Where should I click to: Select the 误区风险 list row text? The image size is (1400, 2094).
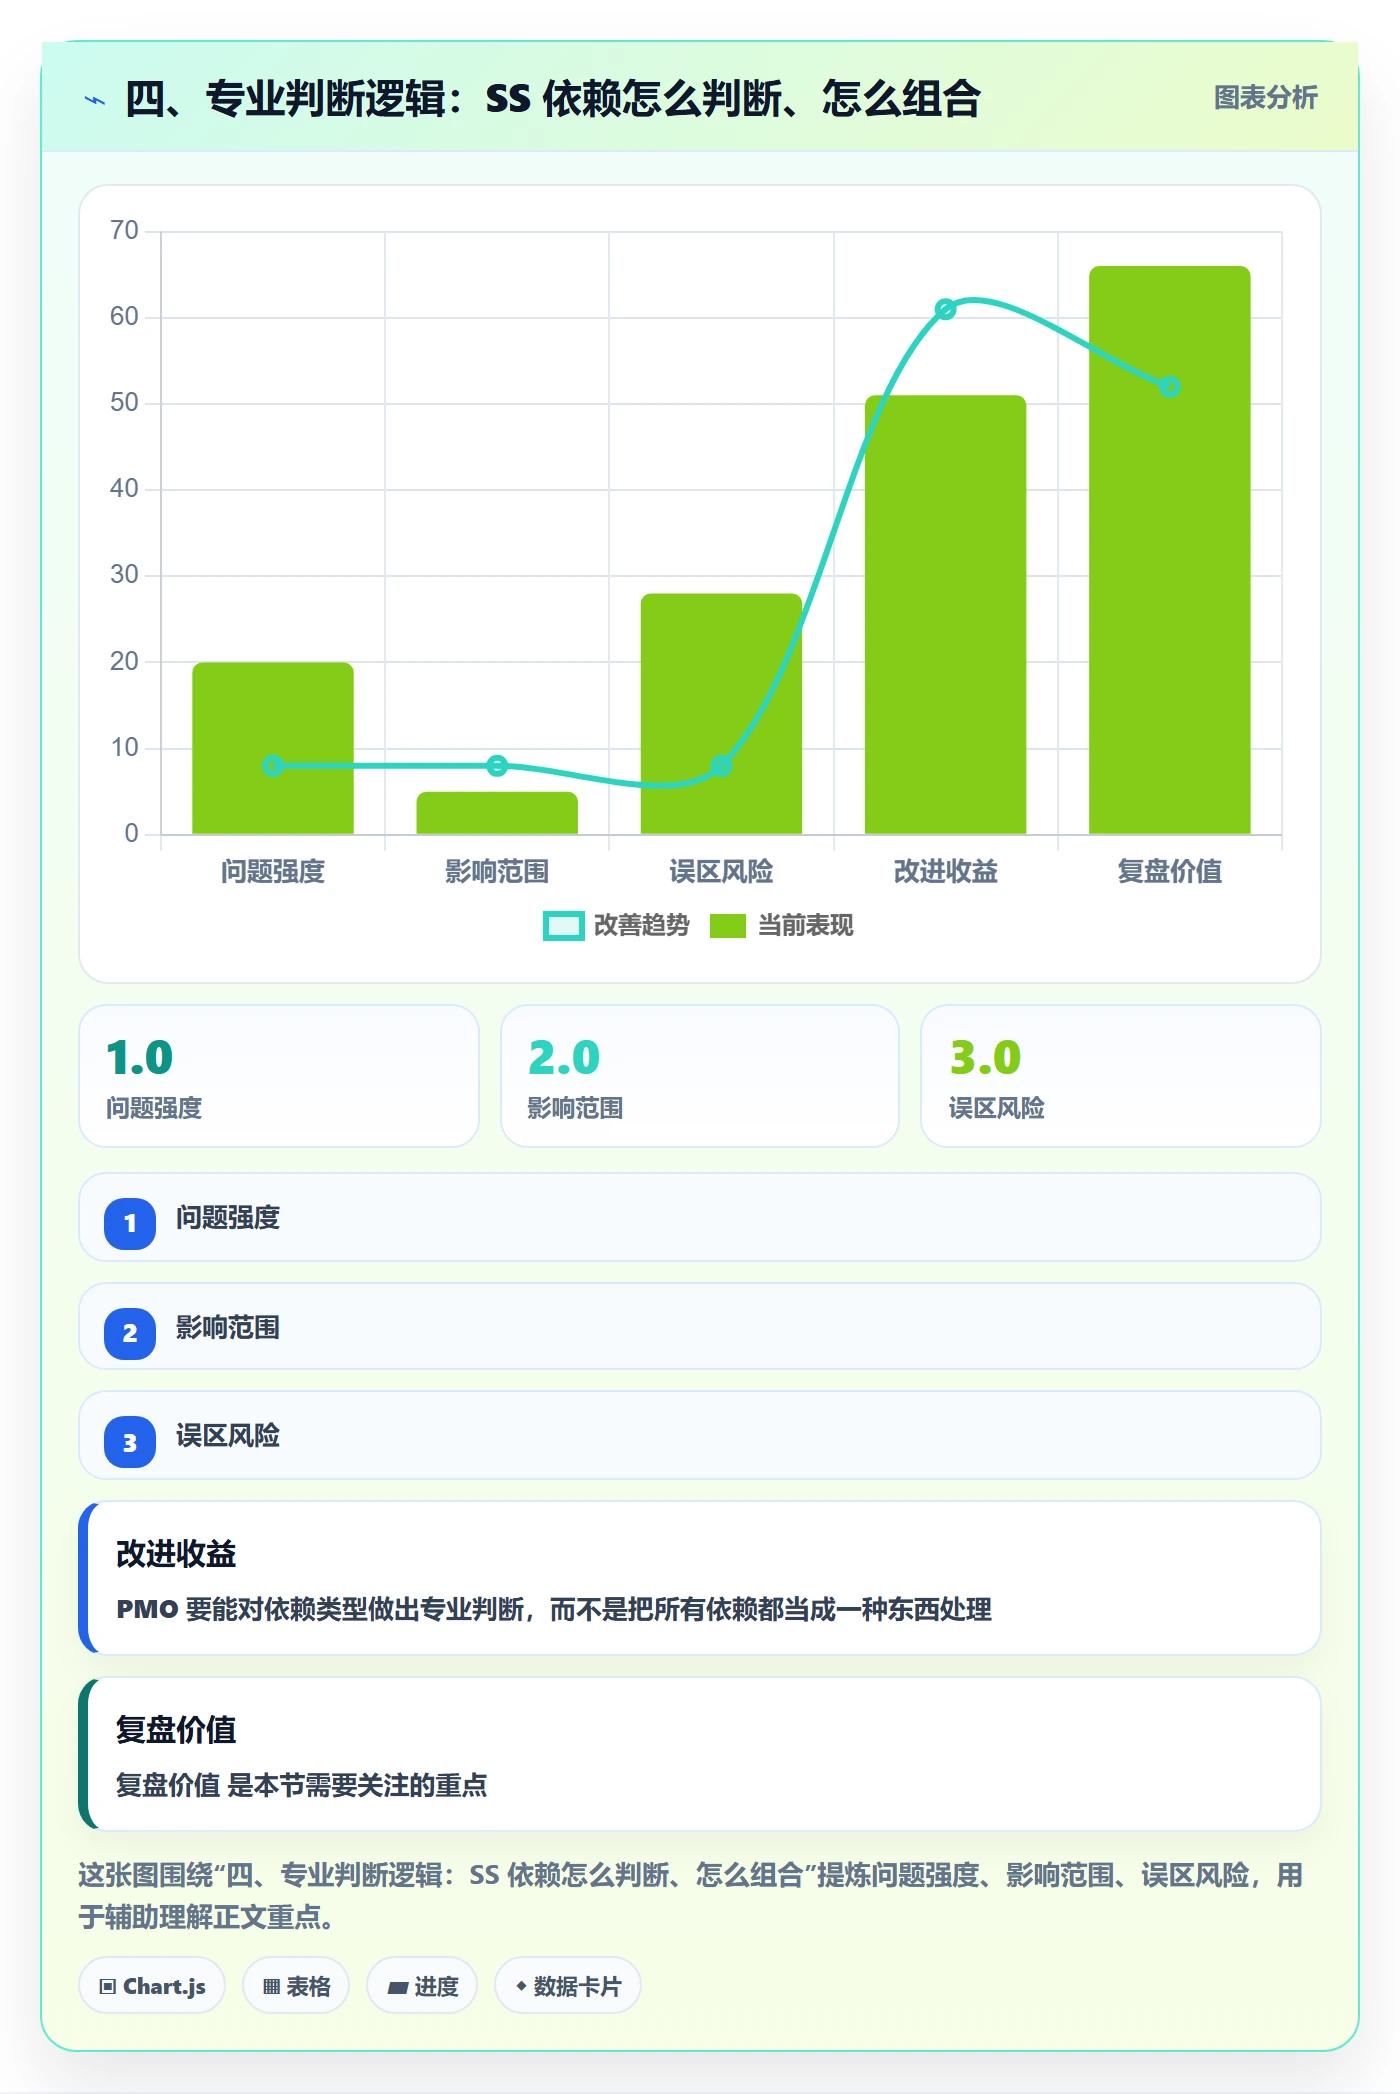(x=228, y=1436)
